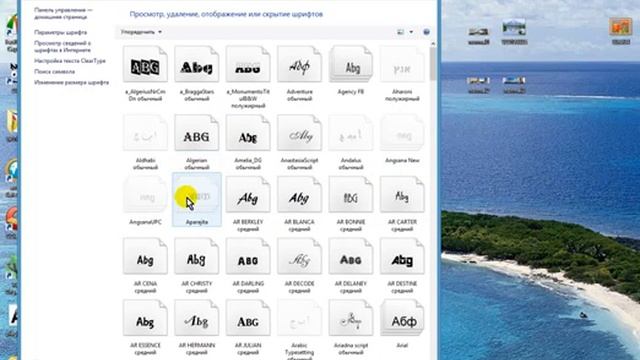The height and width of the screenshot is (360, 640).
Task: Click the Arial font name label
Action: pyautogui.click(x=402, y=345)
